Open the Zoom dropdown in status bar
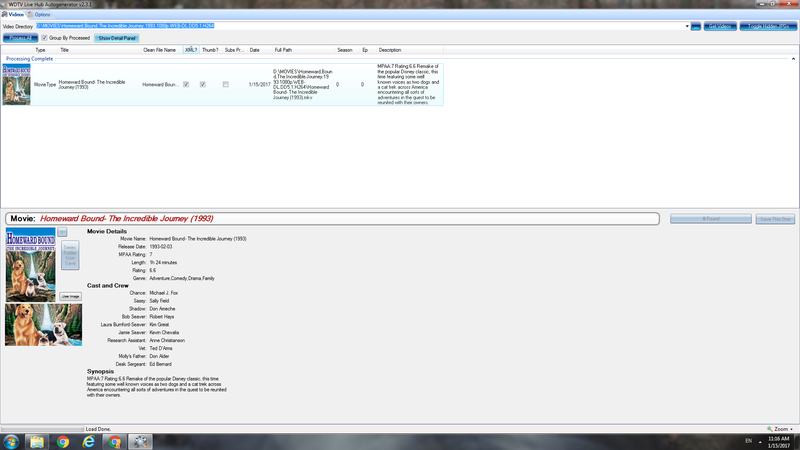This screenshot has height=450, width=800. point(780,429)
